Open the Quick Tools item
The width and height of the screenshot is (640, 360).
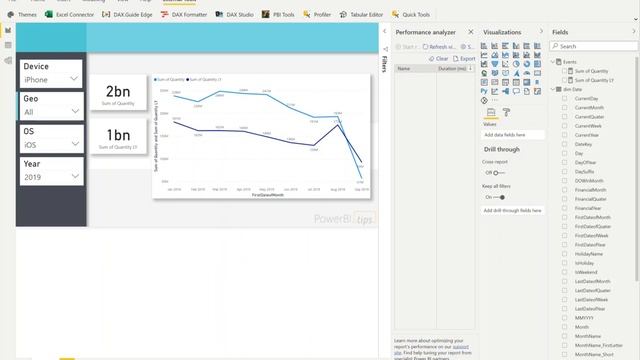click(411, 14)
